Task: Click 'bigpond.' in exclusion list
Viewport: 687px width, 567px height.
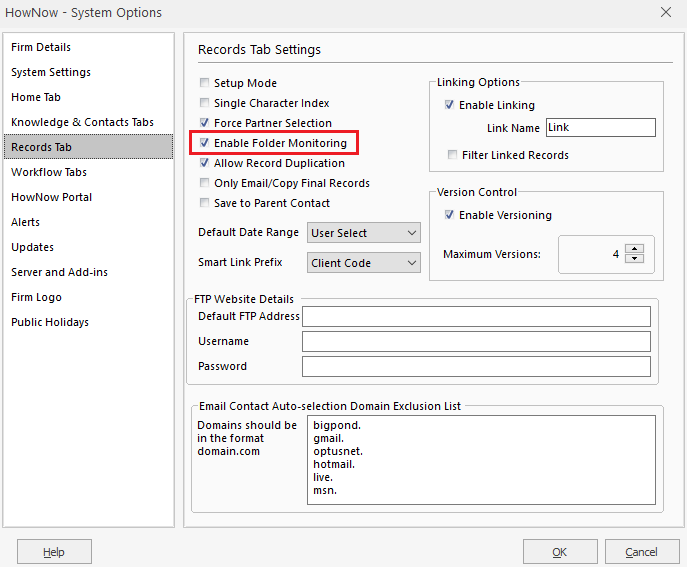Action: [337, 425]
